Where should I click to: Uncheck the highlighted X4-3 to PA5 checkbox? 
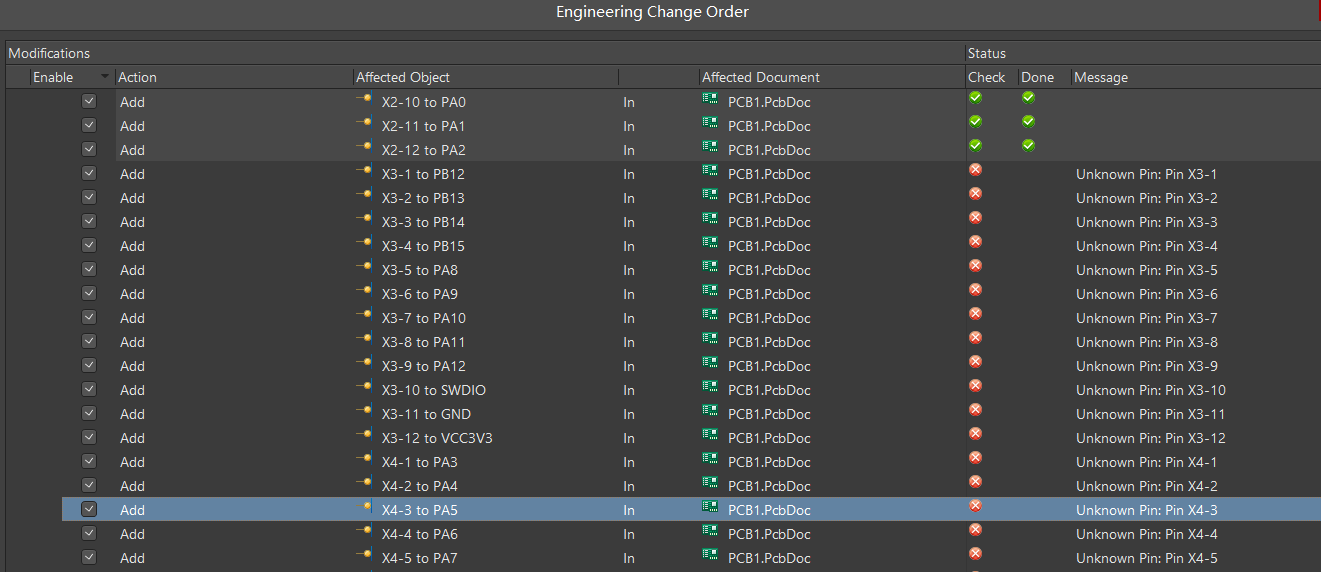pyautogui.click(x=89, y=509)
